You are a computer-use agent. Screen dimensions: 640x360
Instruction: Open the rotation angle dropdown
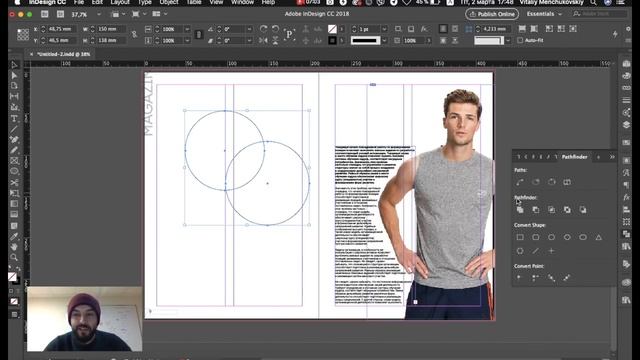[249, 29]
